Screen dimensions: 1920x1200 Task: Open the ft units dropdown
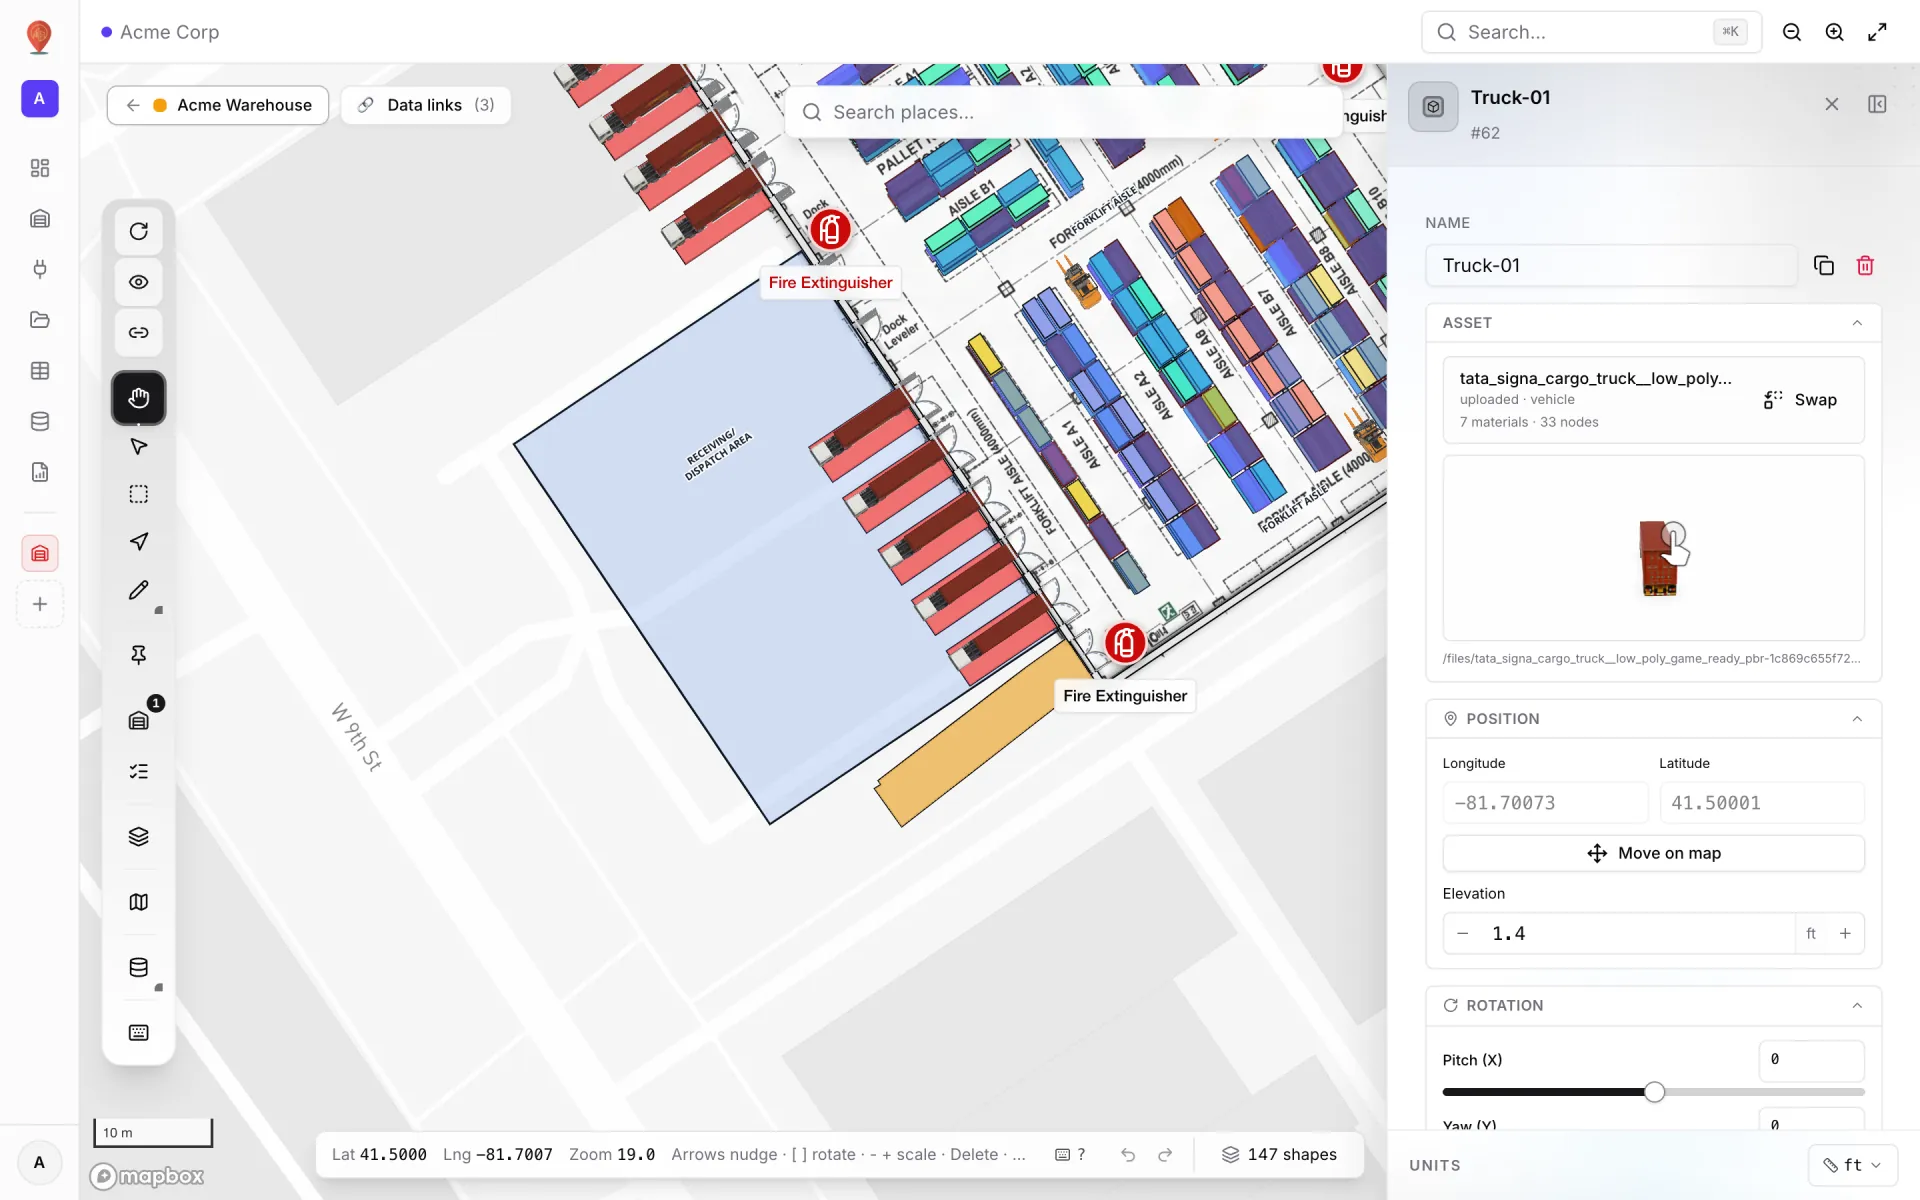point(1853,1165)
